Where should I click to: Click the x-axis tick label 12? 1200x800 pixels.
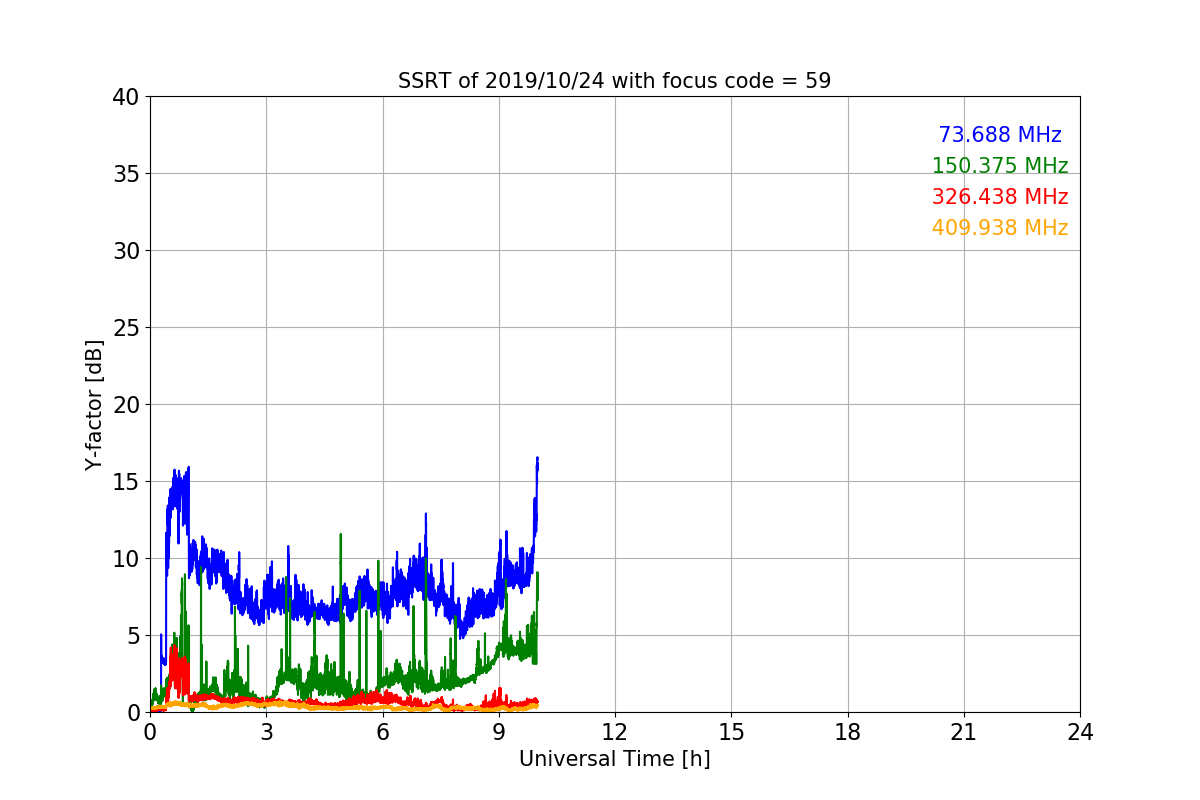click(615, 732)
